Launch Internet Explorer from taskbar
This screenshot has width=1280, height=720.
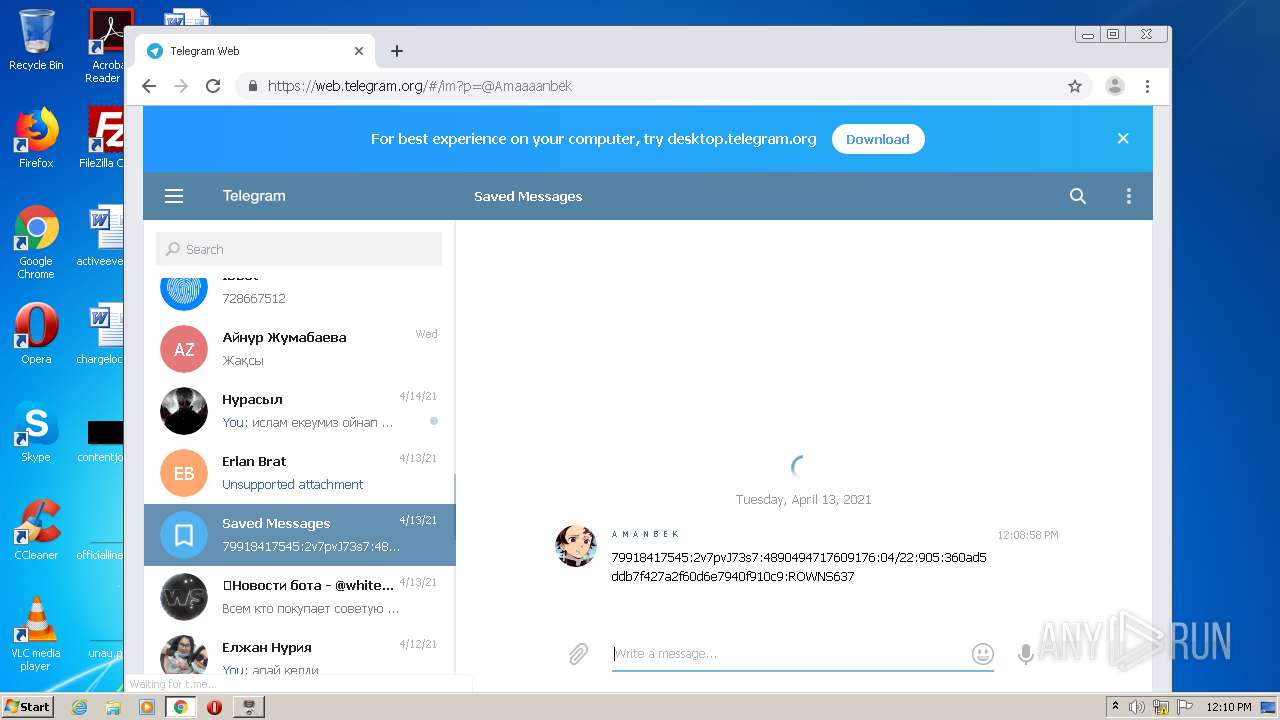79,707
